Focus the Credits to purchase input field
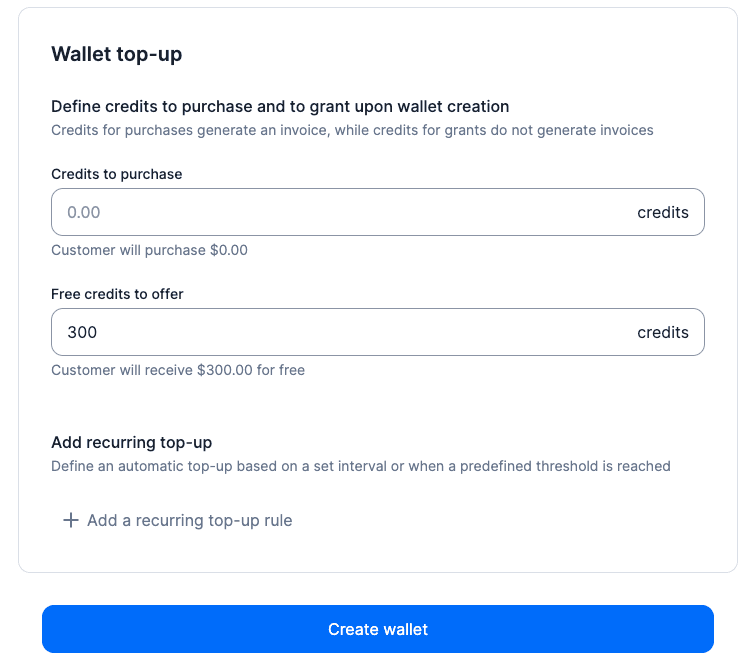Viewport: 755px width, 664px height. pyautogui.click(x=340, y=212)
